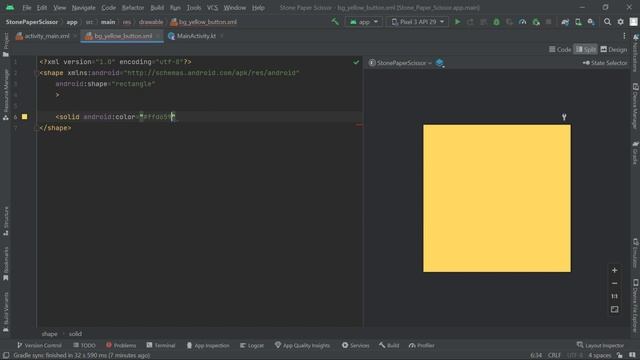
Task: Set preview zoom to 1:1
Action: [x=614, y=296]
